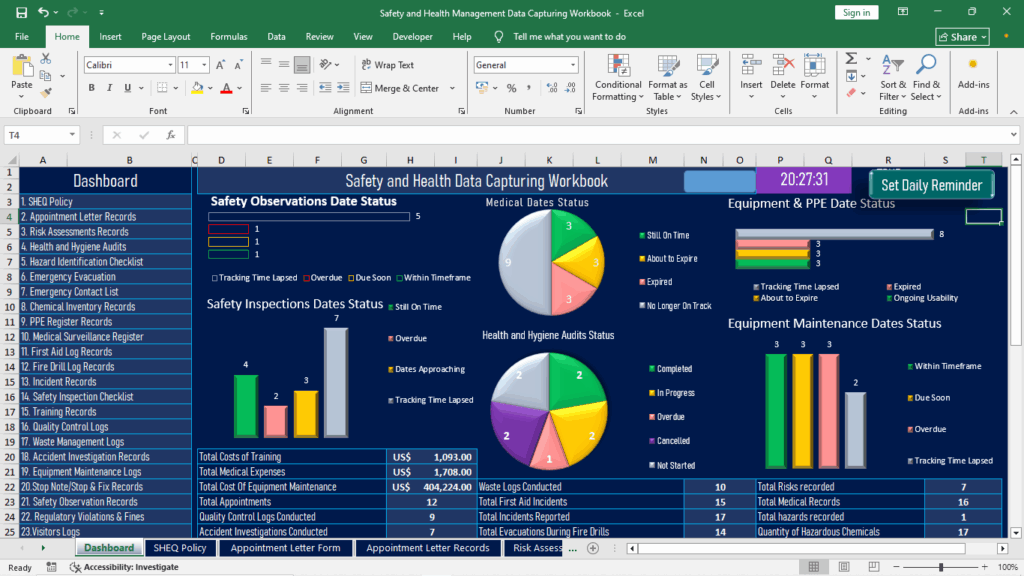Increase decimal places
This screenshot has height=576, width=1024.
(551, 90)
